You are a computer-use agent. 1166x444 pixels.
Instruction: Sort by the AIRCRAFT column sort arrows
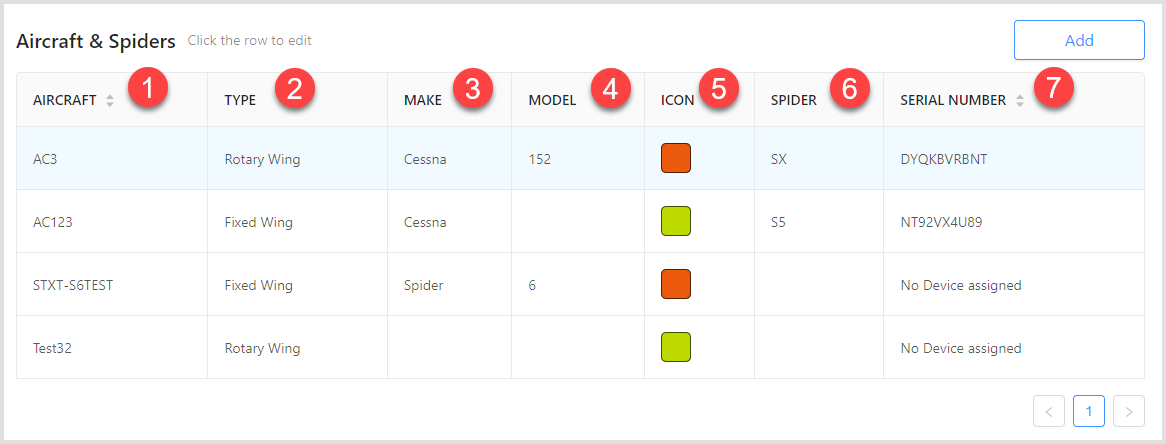tap(110, 100)
